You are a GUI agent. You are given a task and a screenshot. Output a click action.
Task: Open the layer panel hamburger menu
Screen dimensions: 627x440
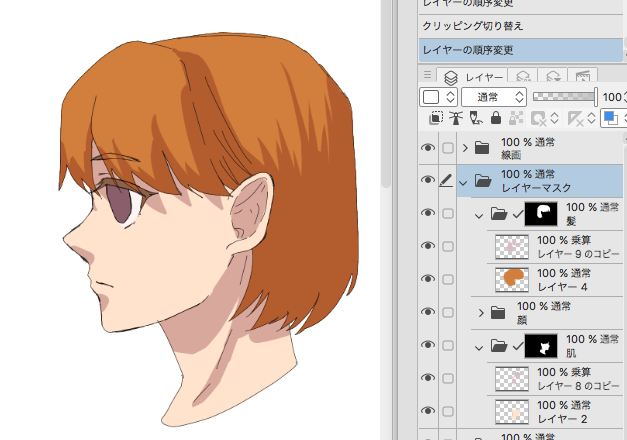(x=428, y=76)
